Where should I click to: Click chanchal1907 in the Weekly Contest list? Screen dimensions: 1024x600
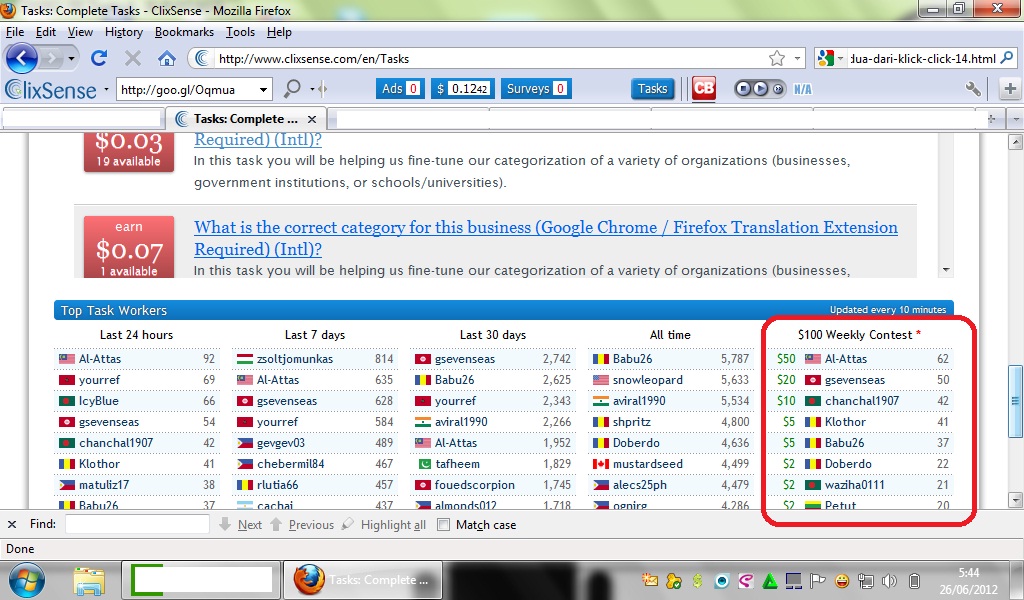(861, 401)
